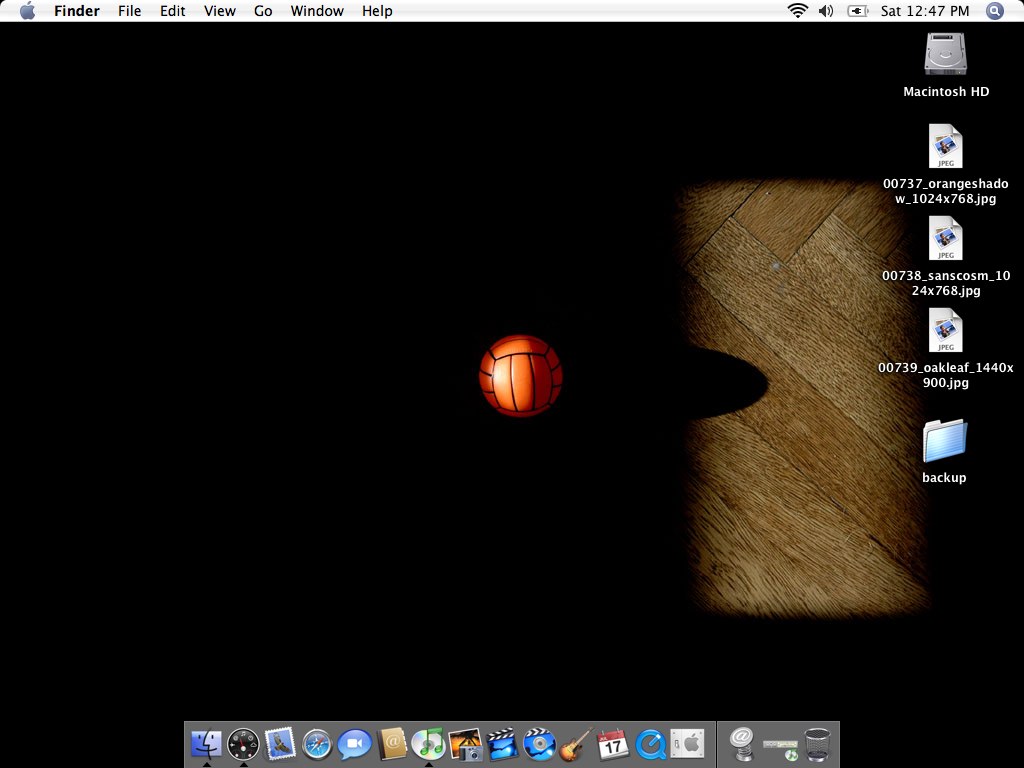This screenshot has height=768, width=1024.
Task: Launch iTunes from the Dock
Action: pos(428,743)
